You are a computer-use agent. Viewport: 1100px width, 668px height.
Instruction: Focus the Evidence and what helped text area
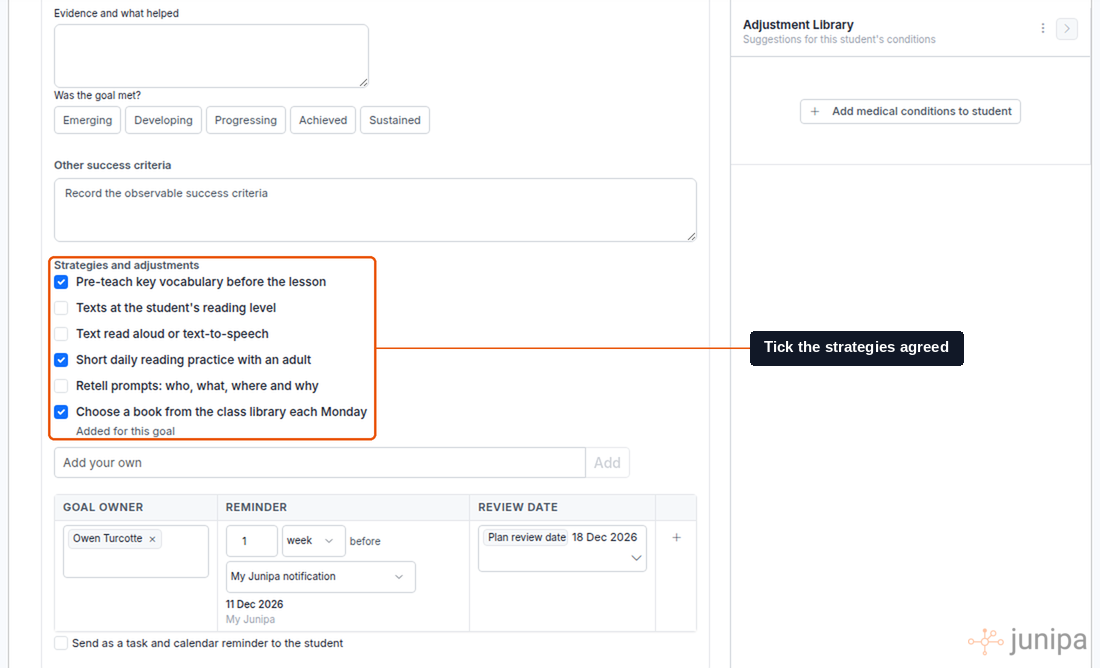211,56
